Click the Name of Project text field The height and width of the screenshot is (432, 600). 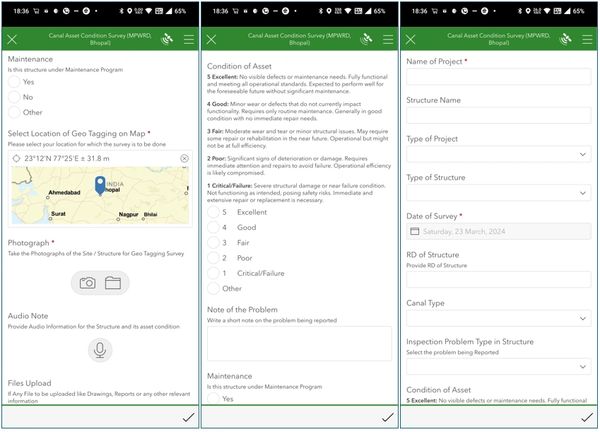[x=498, y=78]
